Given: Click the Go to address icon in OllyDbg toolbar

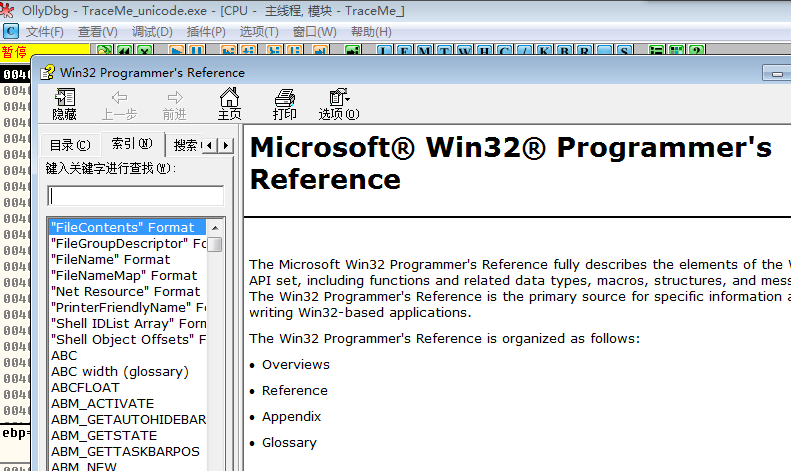Looking at the screenshot, I should click(353, 50).
